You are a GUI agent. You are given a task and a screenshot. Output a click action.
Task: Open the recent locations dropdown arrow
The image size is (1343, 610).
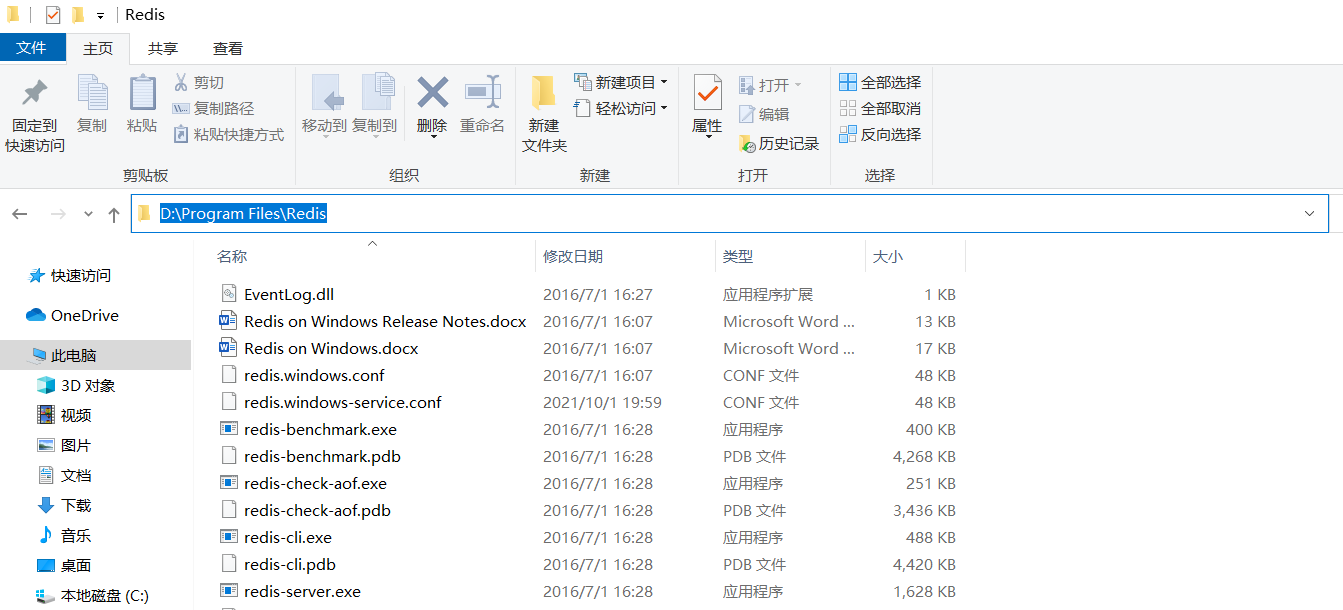pyautogui.click(x=88, y=214)
